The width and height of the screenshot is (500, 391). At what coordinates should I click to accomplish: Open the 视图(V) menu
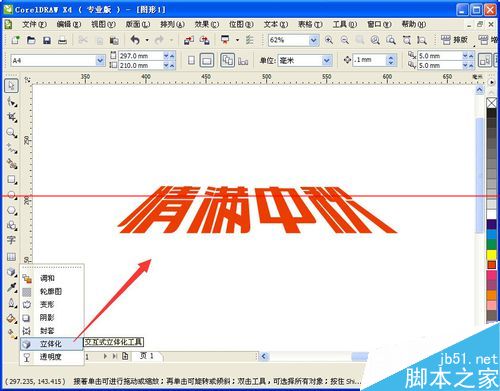(103, 24)
